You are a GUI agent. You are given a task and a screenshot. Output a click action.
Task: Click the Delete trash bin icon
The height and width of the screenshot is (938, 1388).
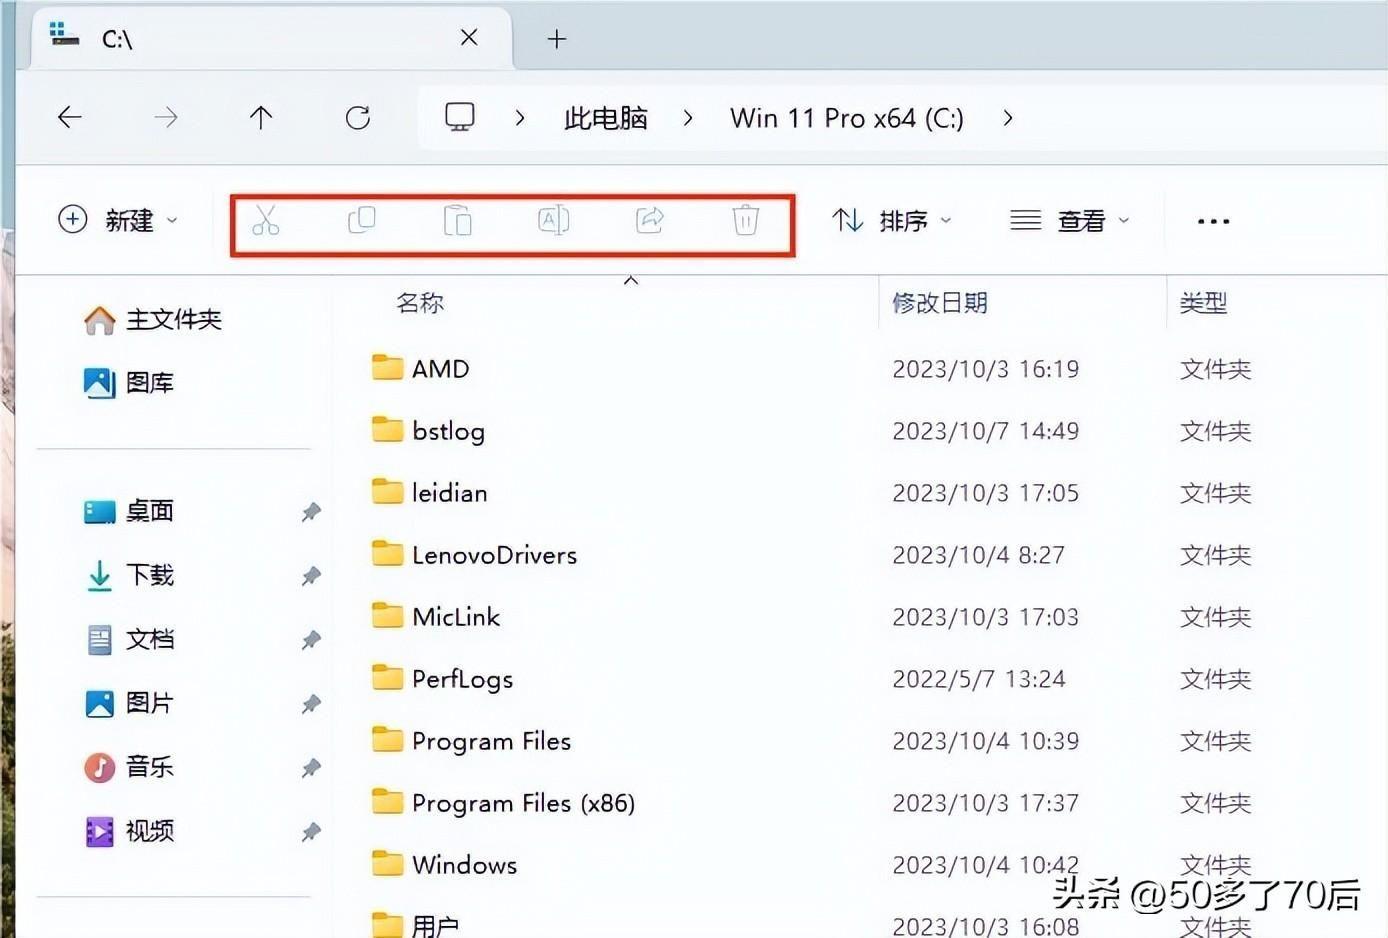(x=746, y=220)
